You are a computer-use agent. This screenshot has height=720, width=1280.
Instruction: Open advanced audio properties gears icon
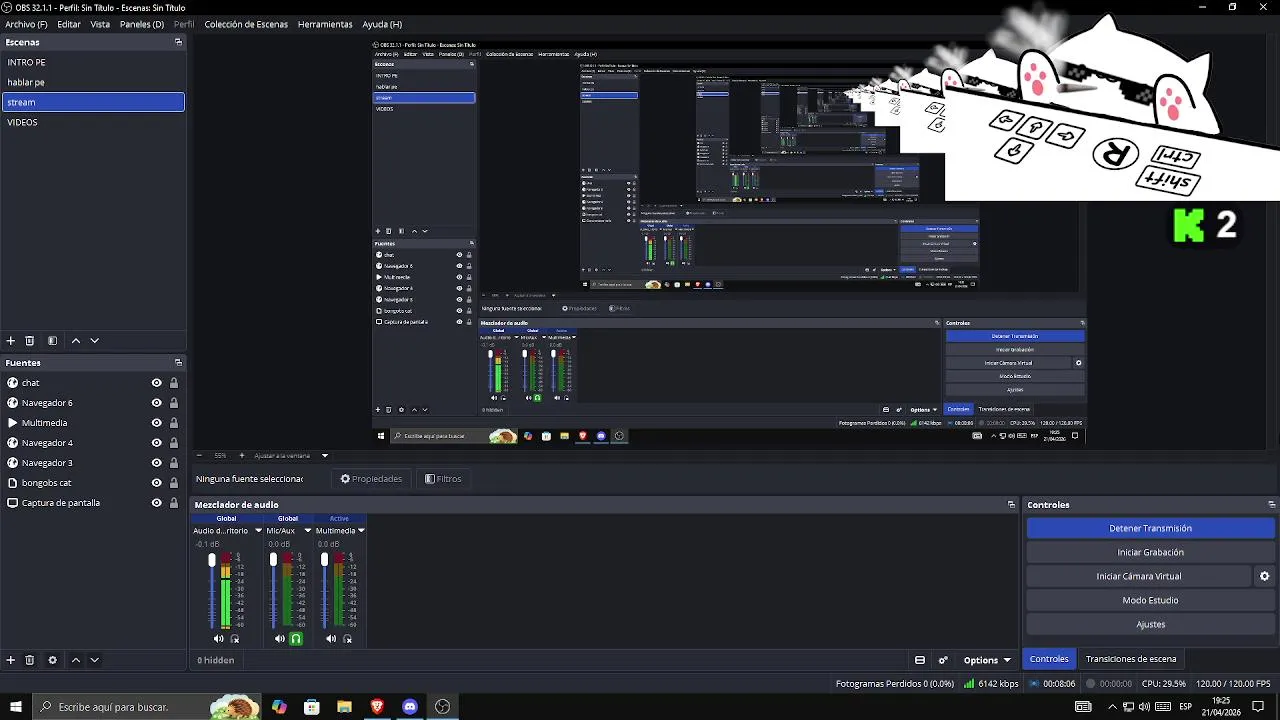pos(943,660)
